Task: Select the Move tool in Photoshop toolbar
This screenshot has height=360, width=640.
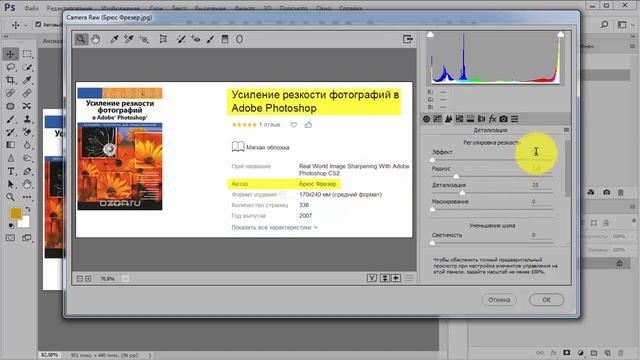Action: [11, 54]
